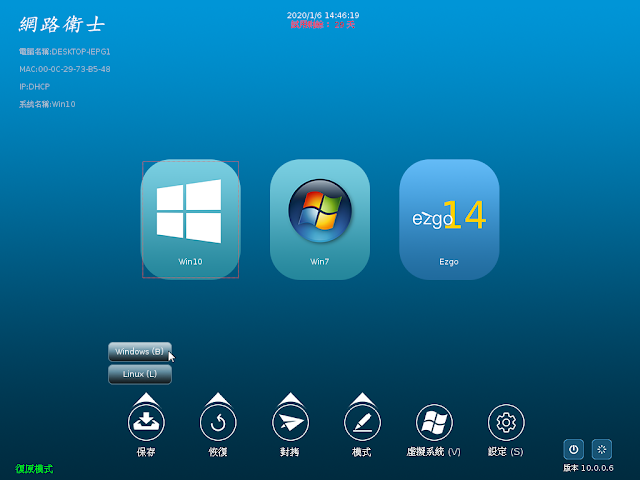
Task: Click the 對拷 paper plane icon
Action: pyautogui.click(x=290, y=422)
